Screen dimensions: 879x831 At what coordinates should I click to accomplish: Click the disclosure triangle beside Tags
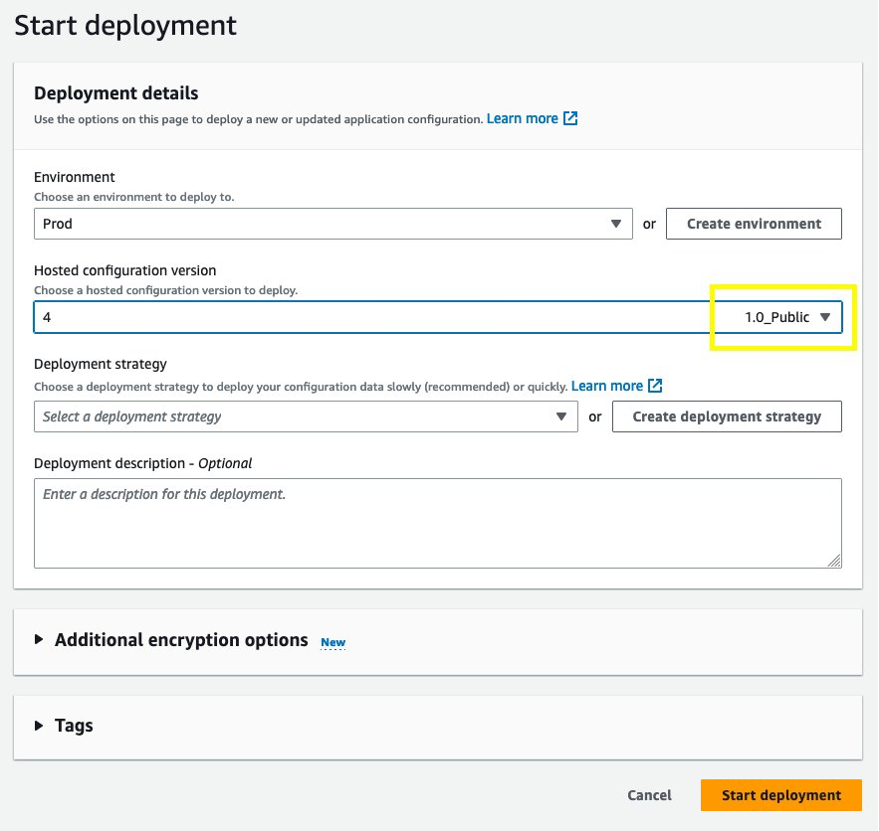click(x=37, y=726)
